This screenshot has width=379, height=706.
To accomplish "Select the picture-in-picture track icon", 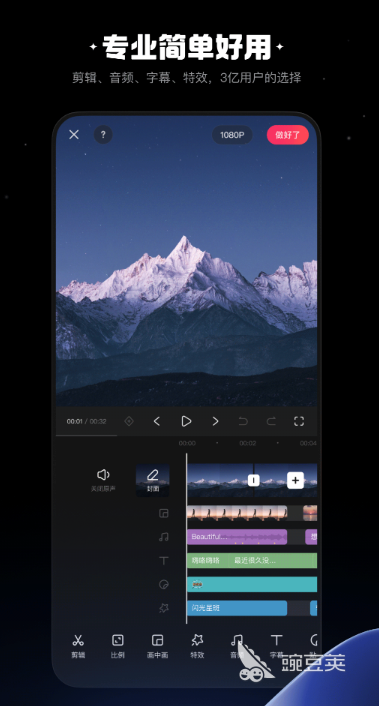I will [164, 513].
